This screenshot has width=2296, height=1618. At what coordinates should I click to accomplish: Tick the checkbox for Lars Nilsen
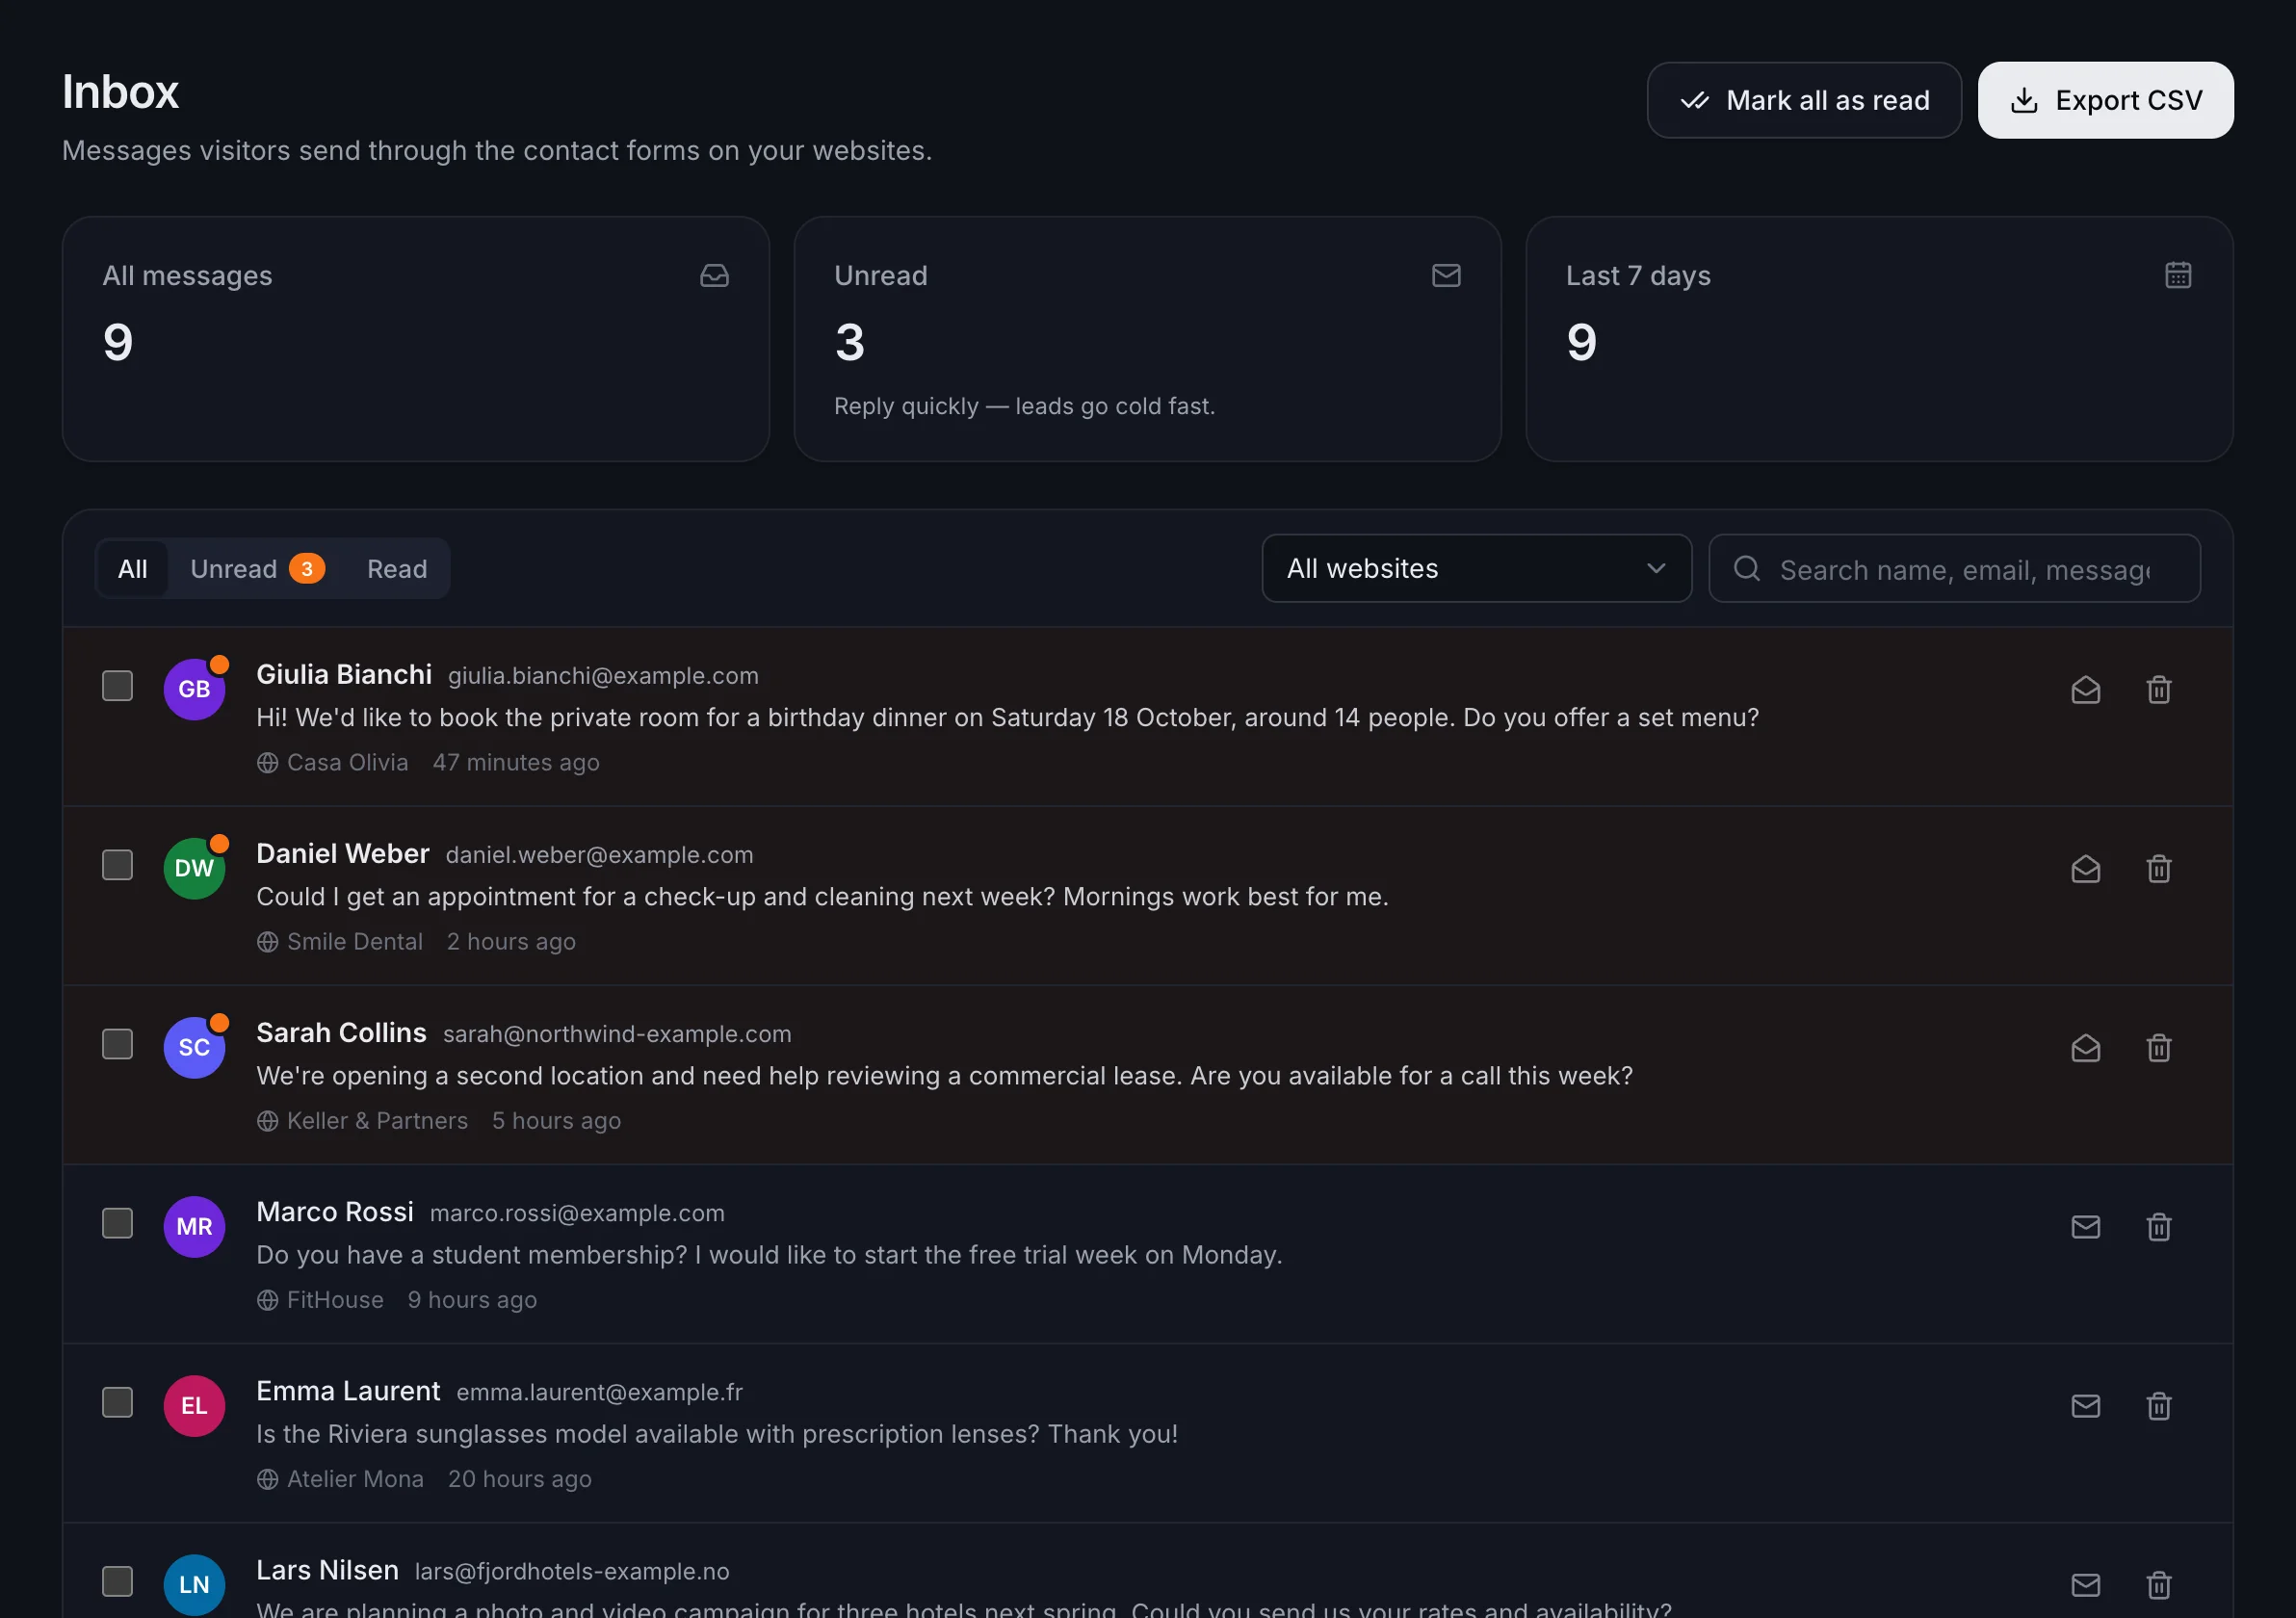tap(117, 1581)
